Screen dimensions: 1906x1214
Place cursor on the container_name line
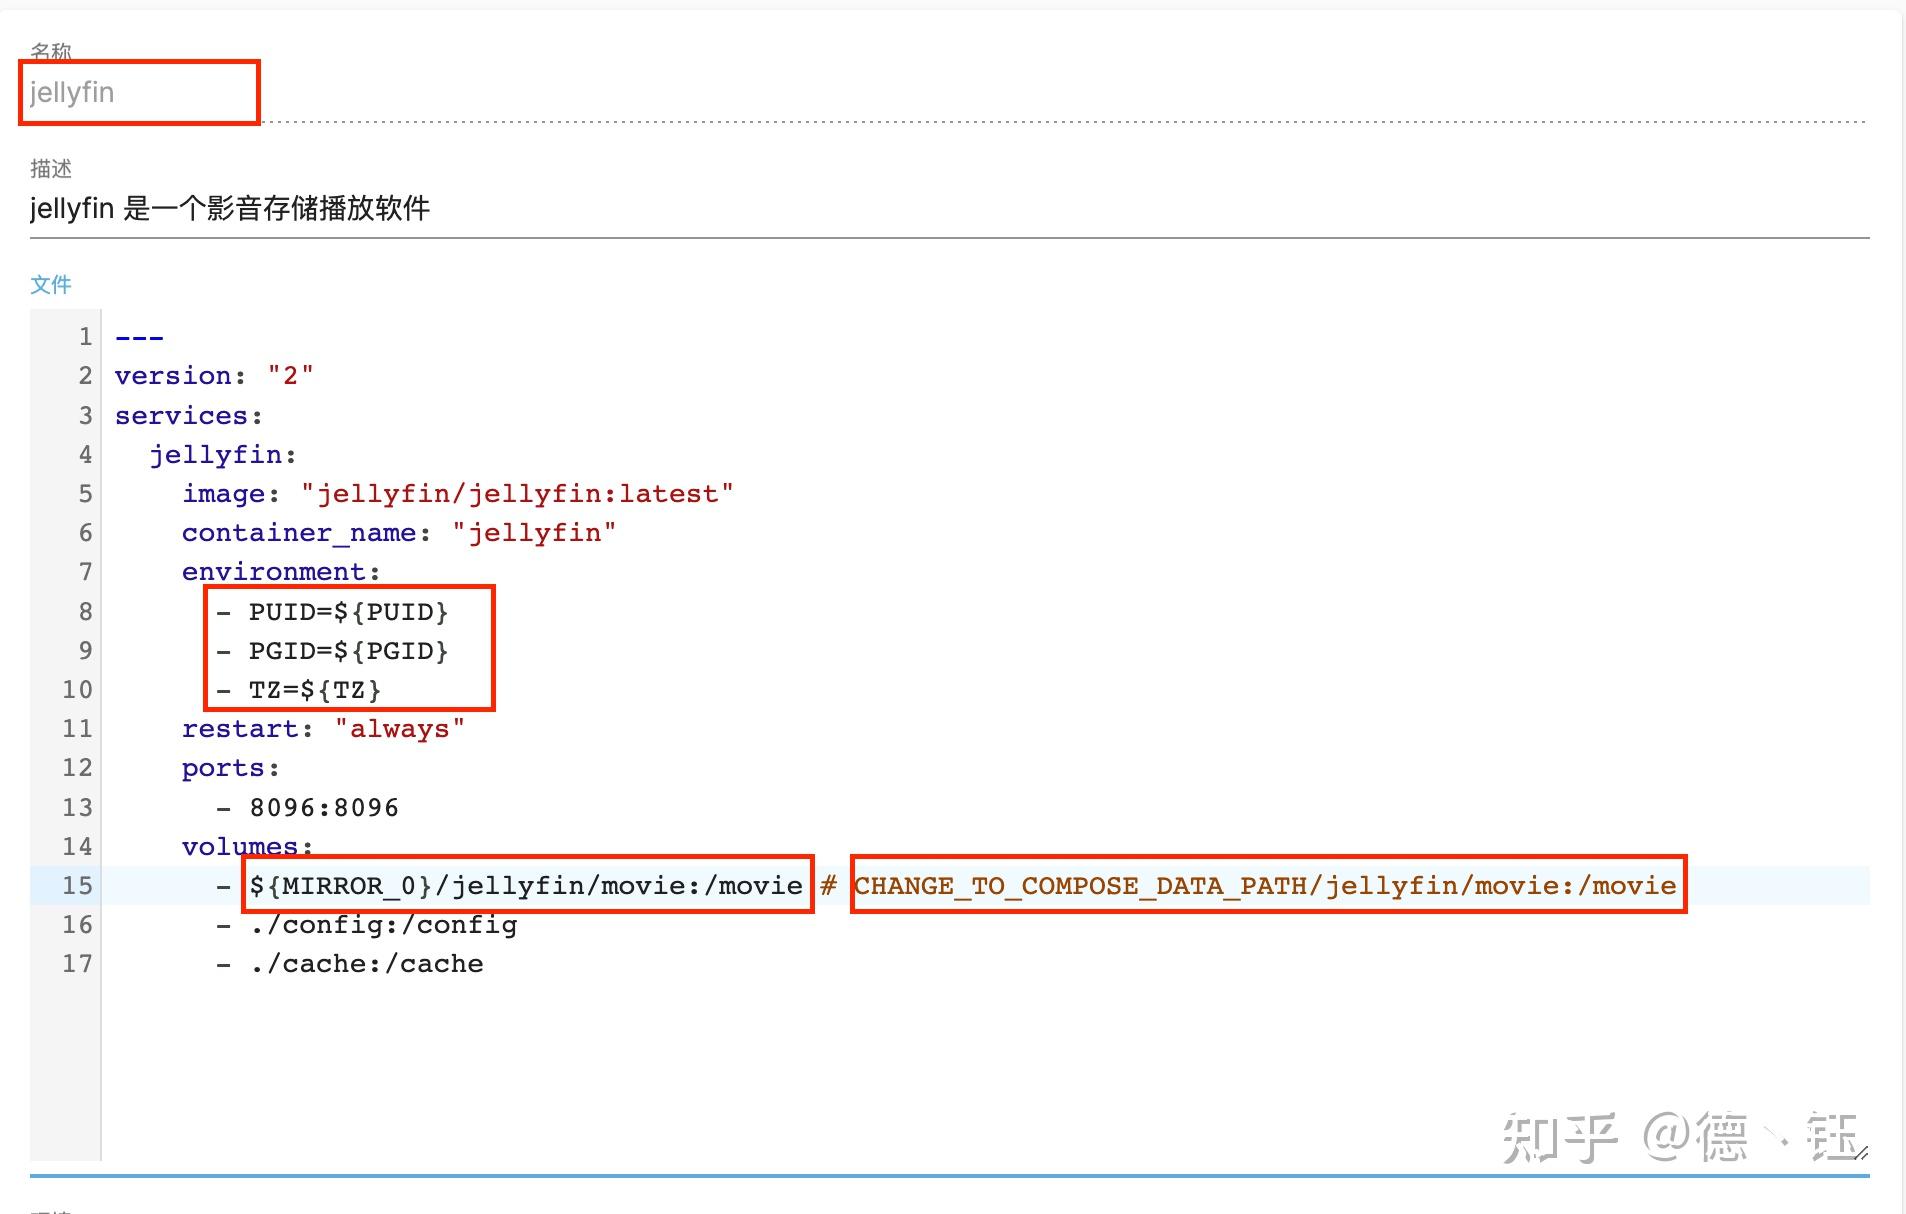click(x=398, y=533)
